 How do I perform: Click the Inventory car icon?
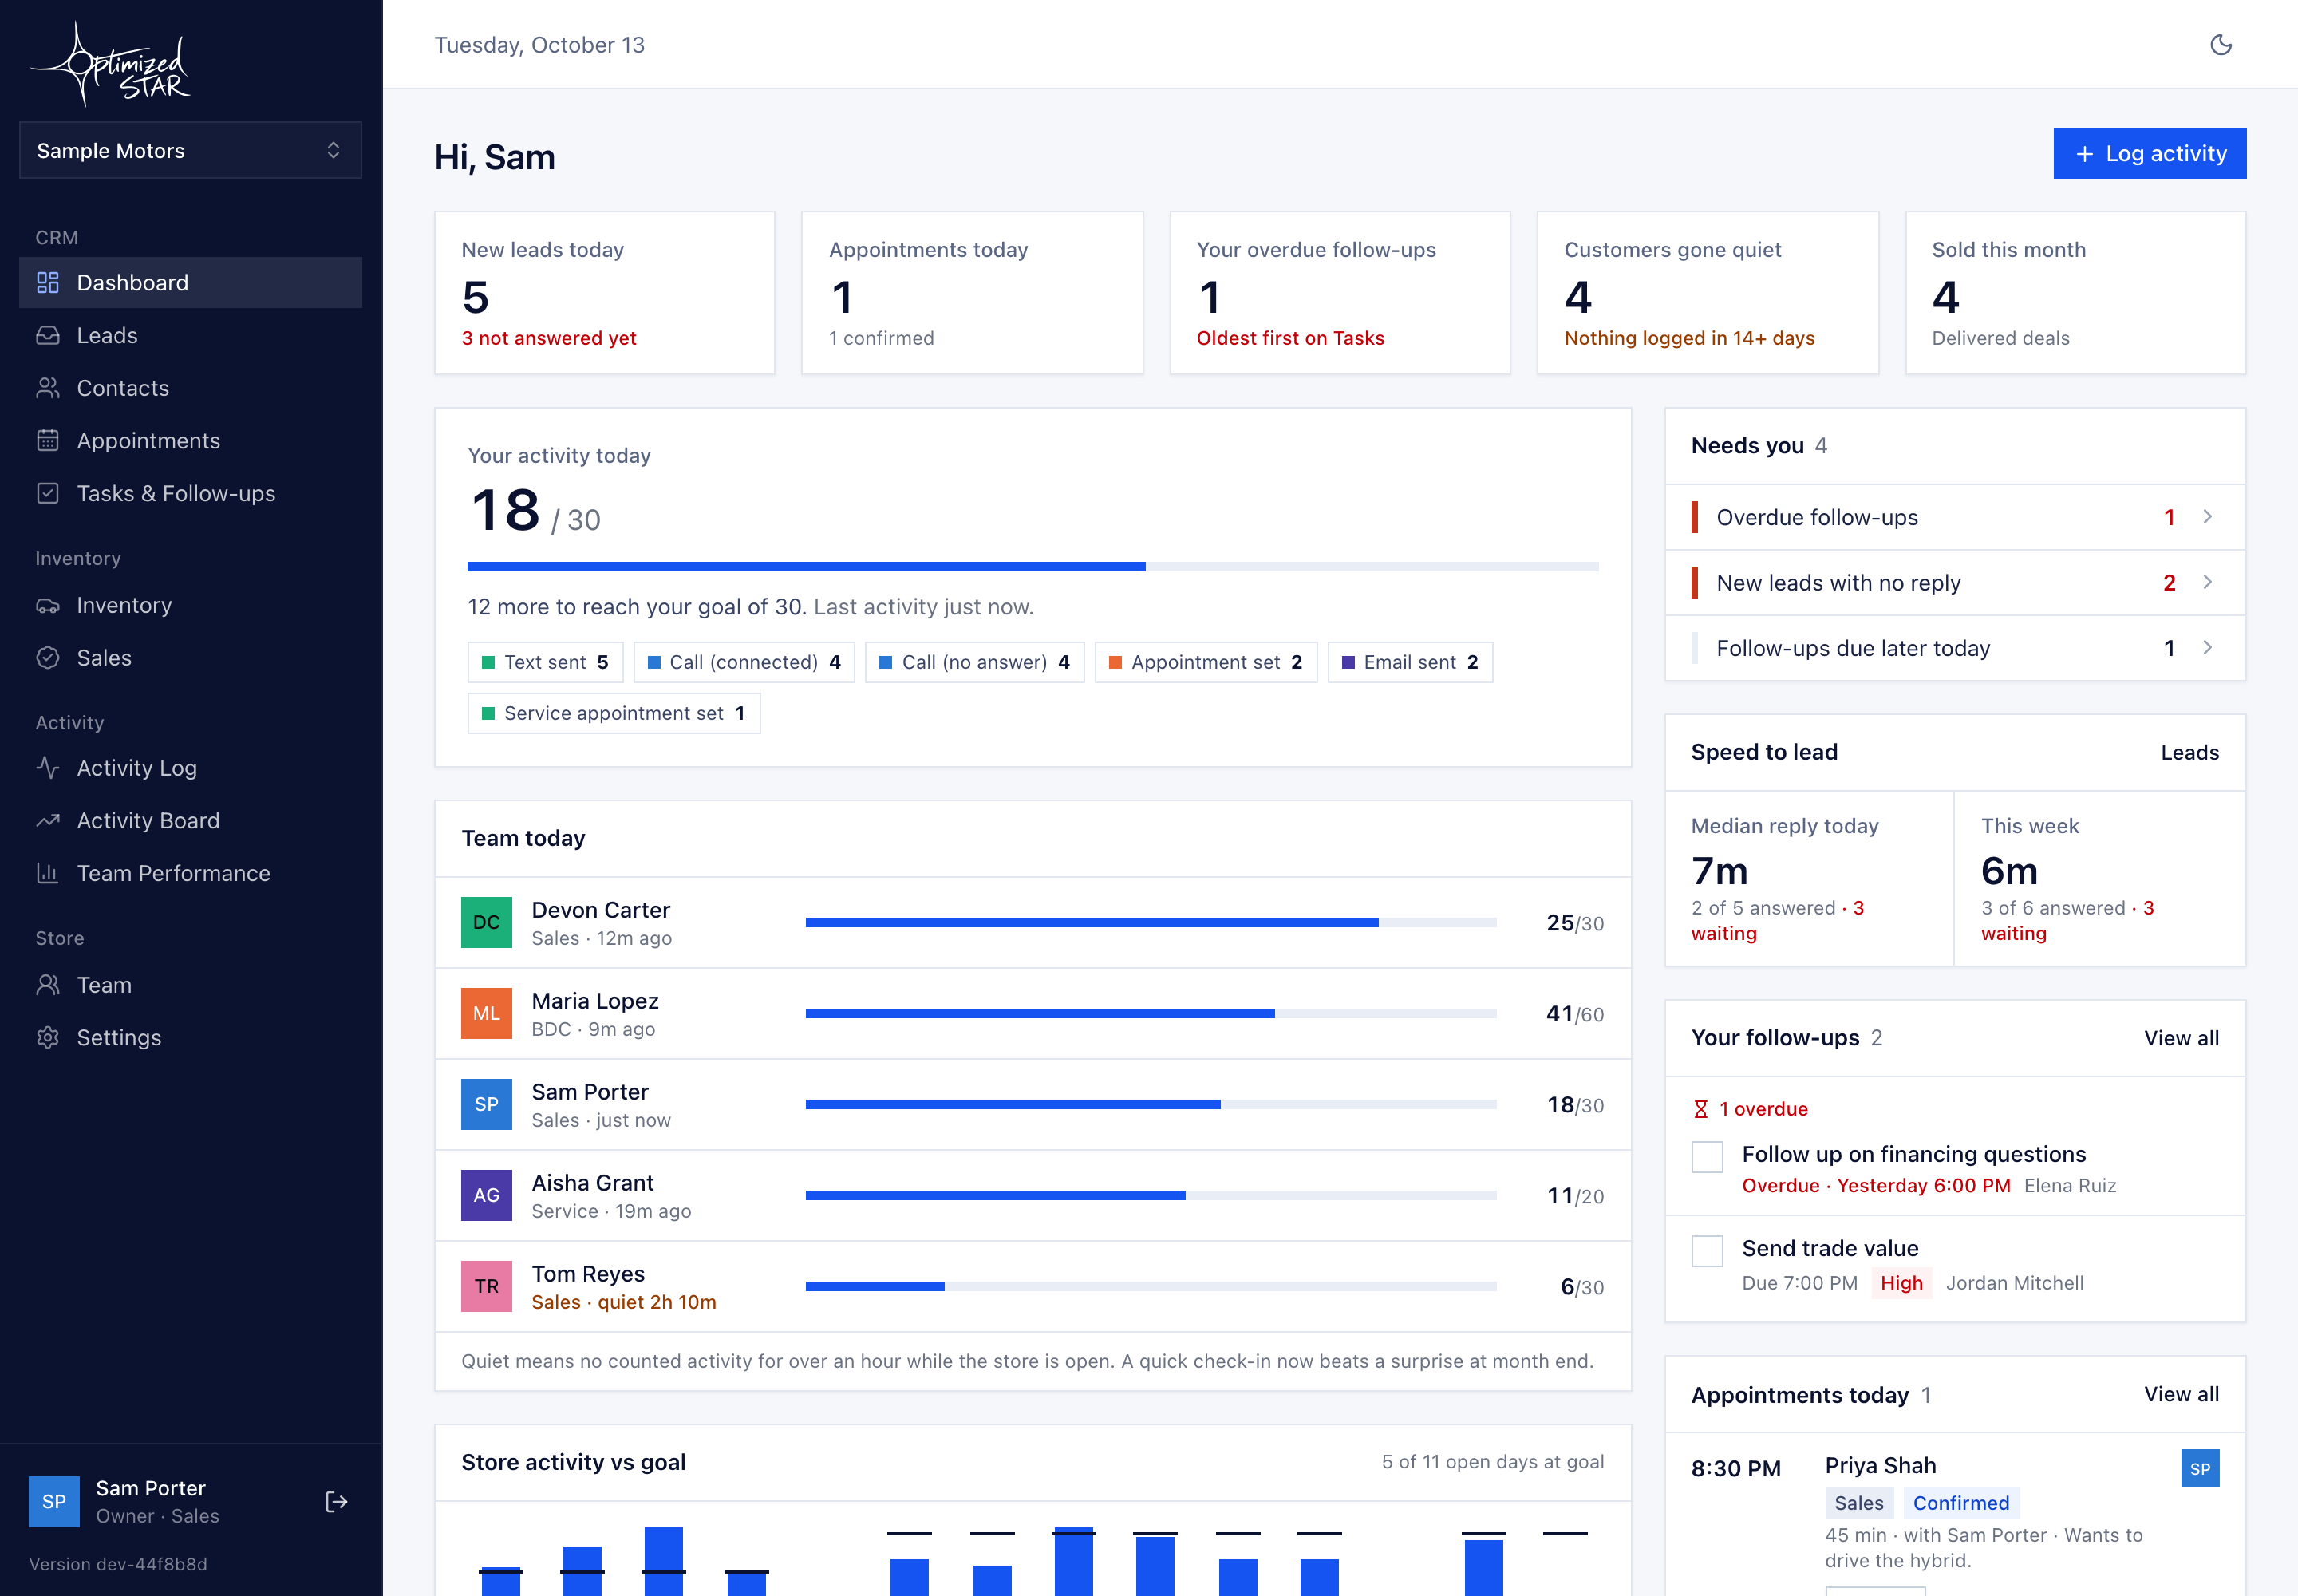pos(48,606)
